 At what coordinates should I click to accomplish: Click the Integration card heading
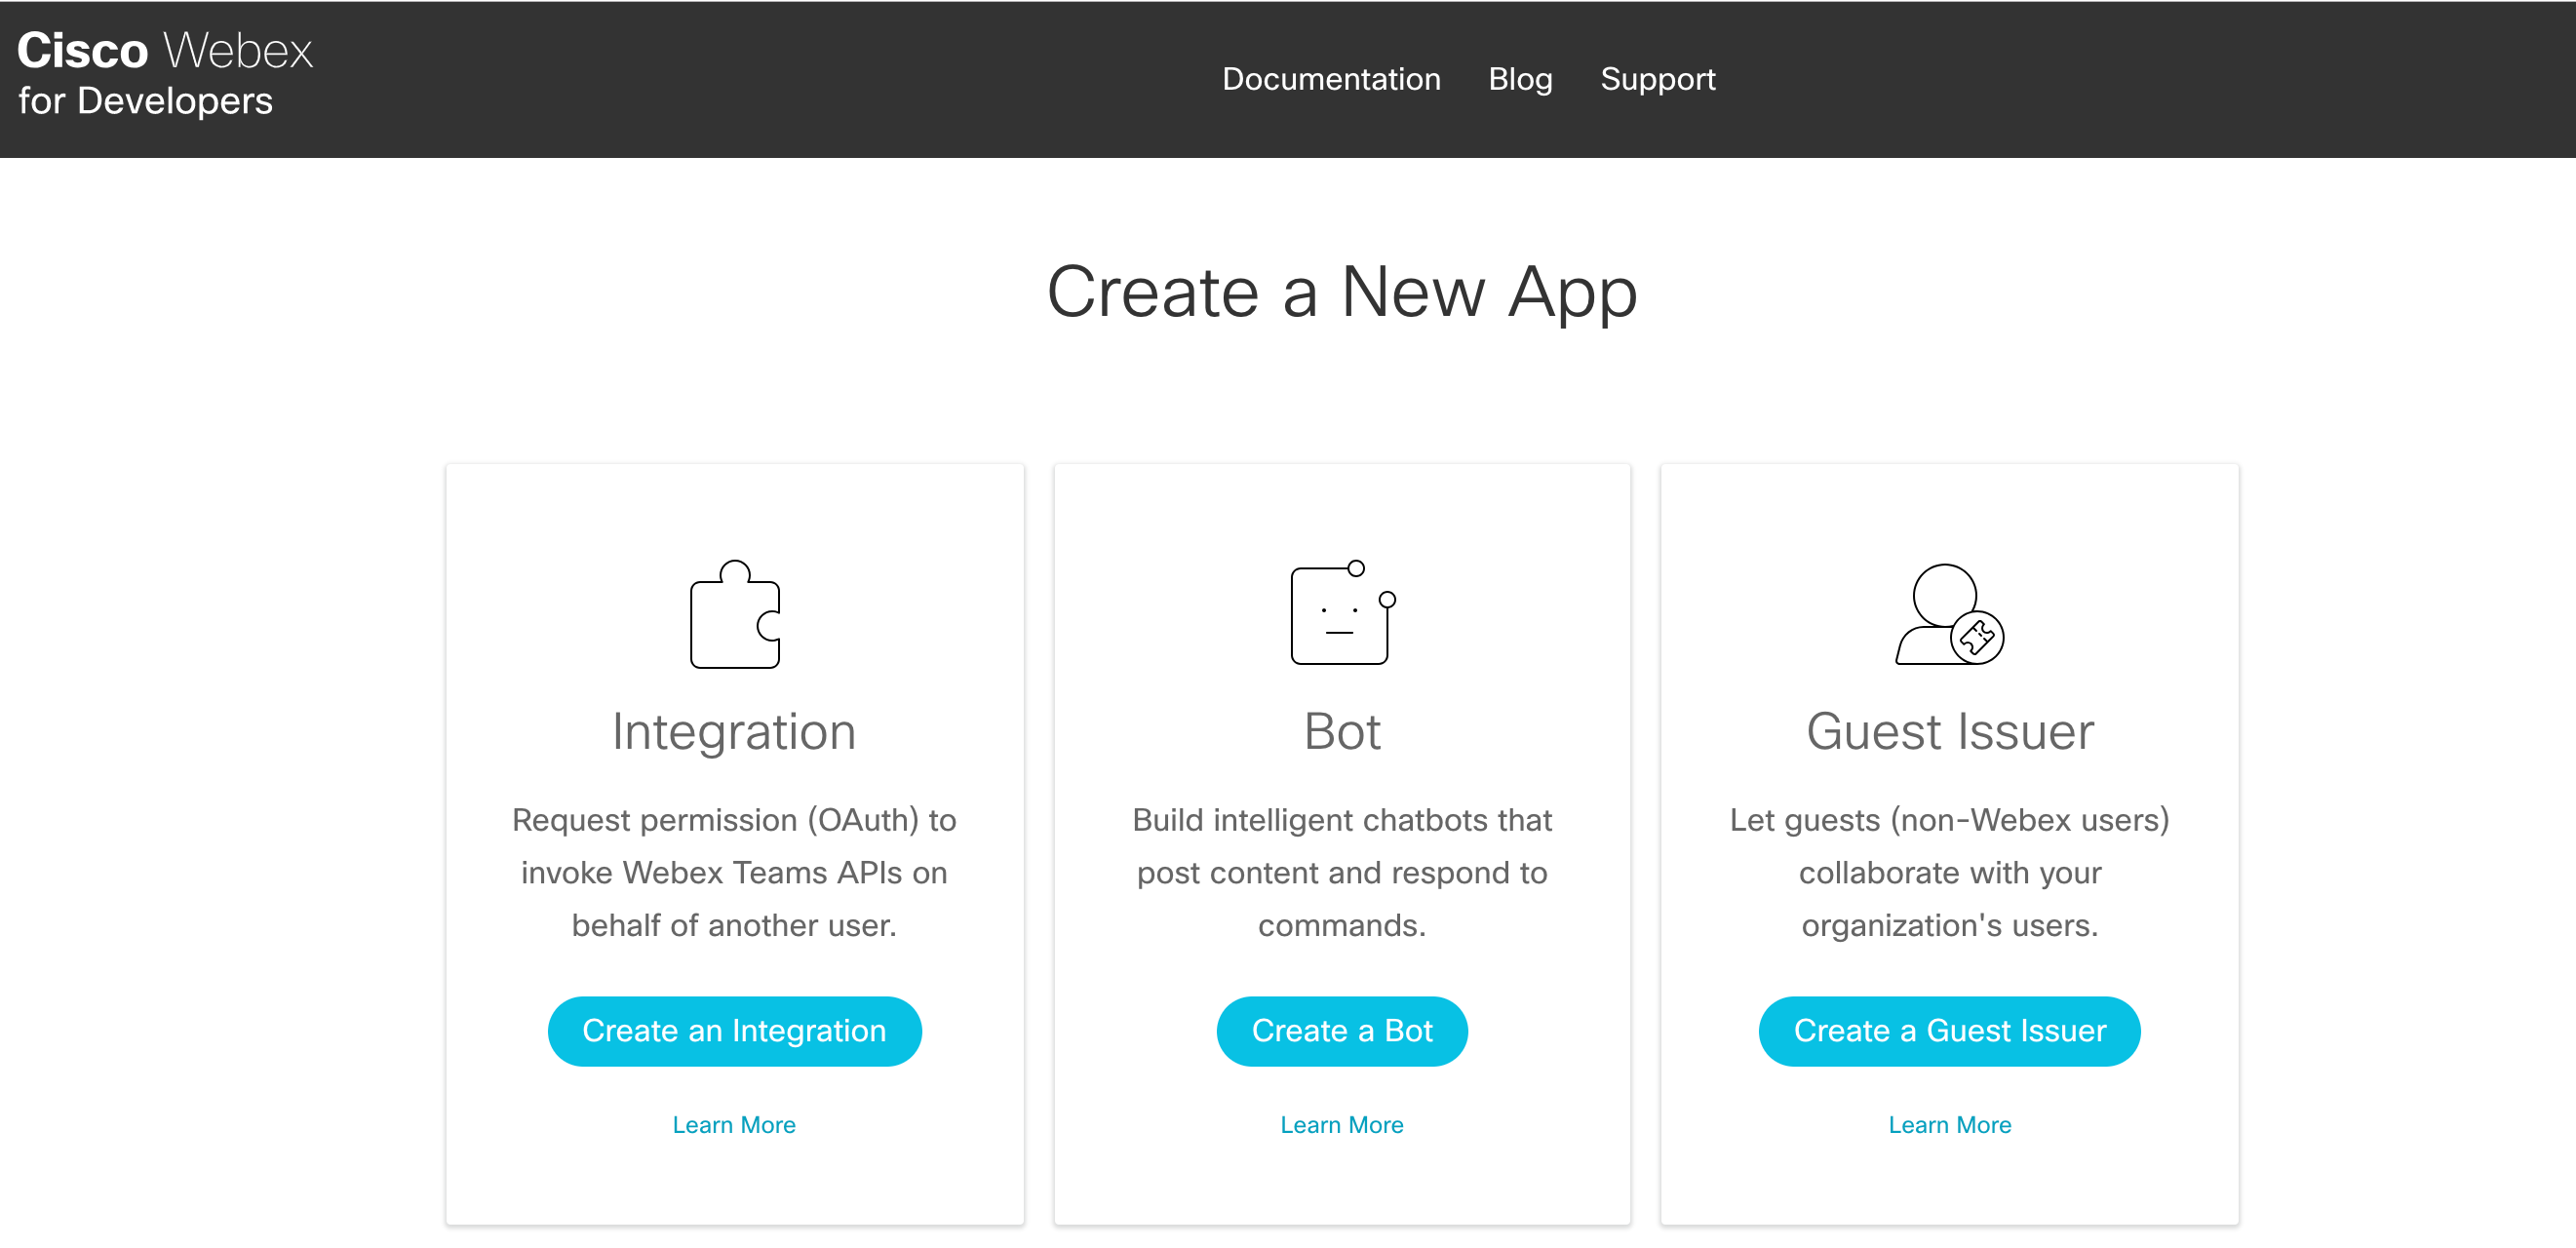click(734, 731)
